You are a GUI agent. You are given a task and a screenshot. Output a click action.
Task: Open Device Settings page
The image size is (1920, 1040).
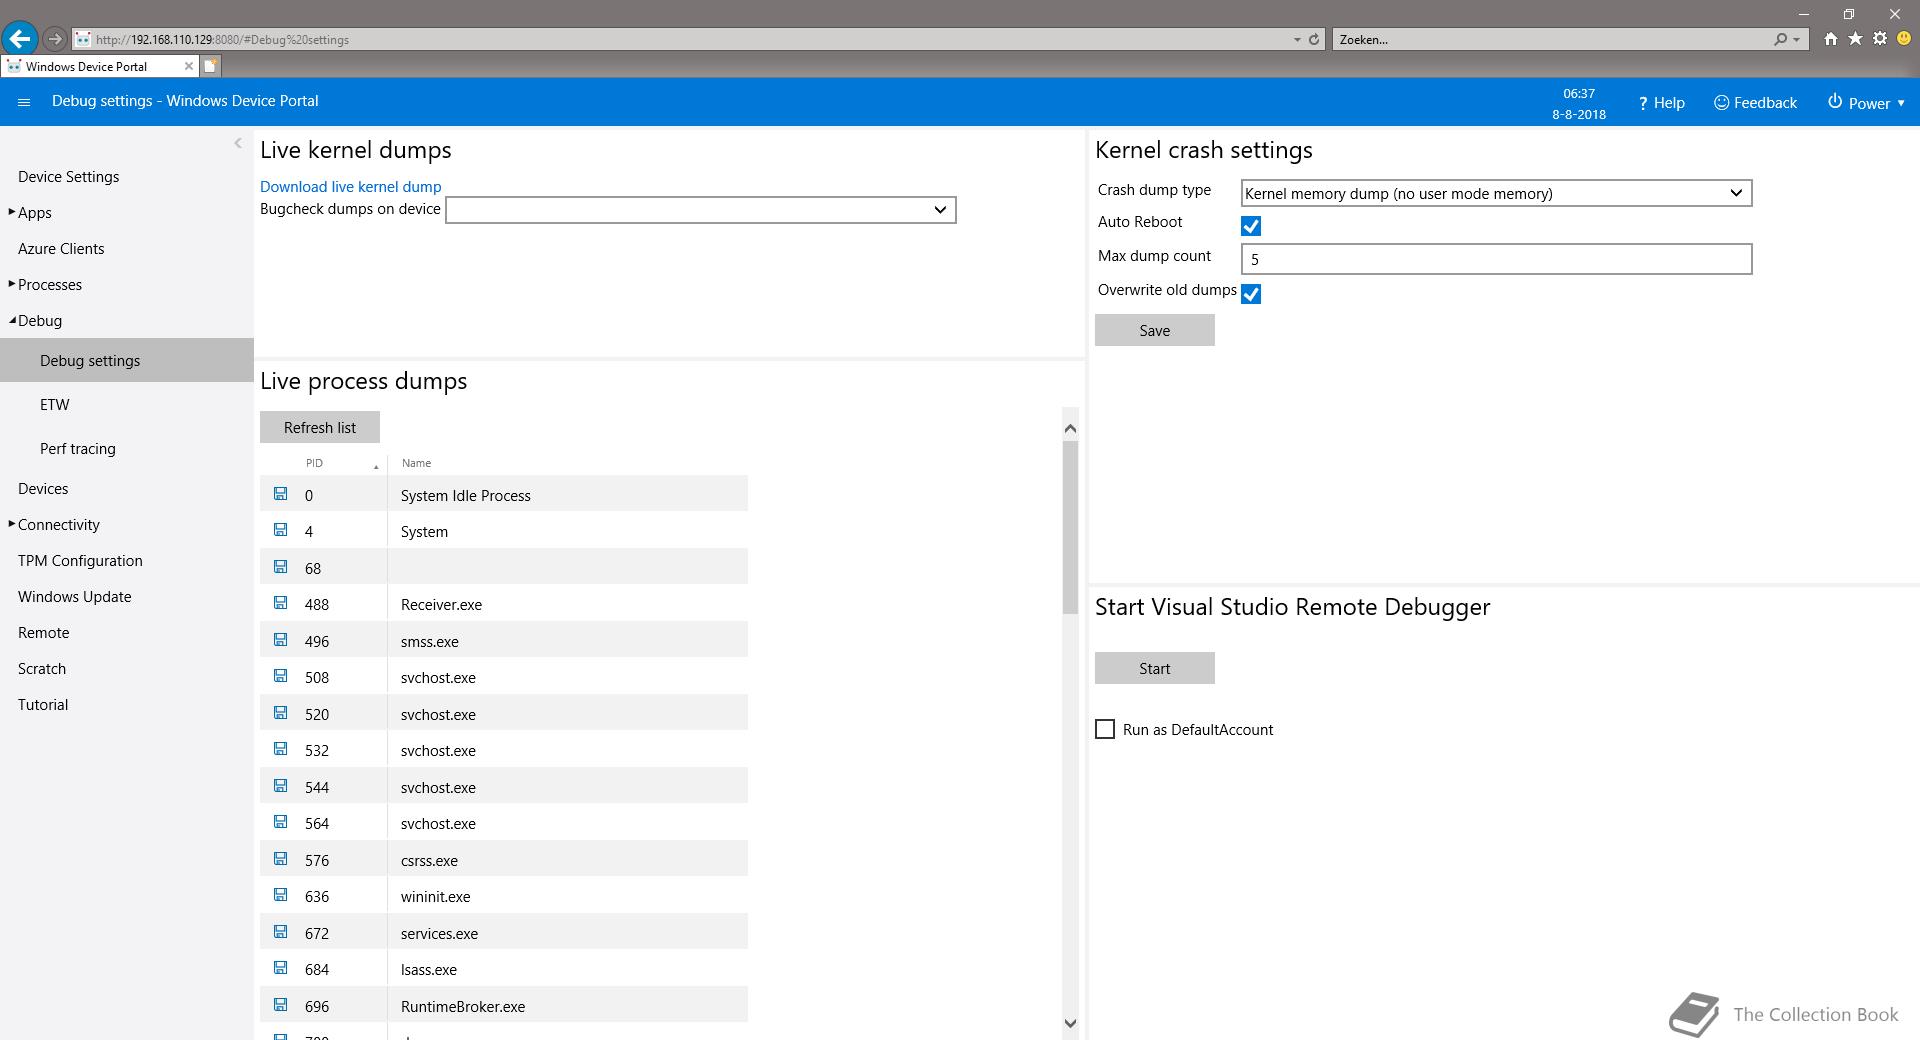68,177
